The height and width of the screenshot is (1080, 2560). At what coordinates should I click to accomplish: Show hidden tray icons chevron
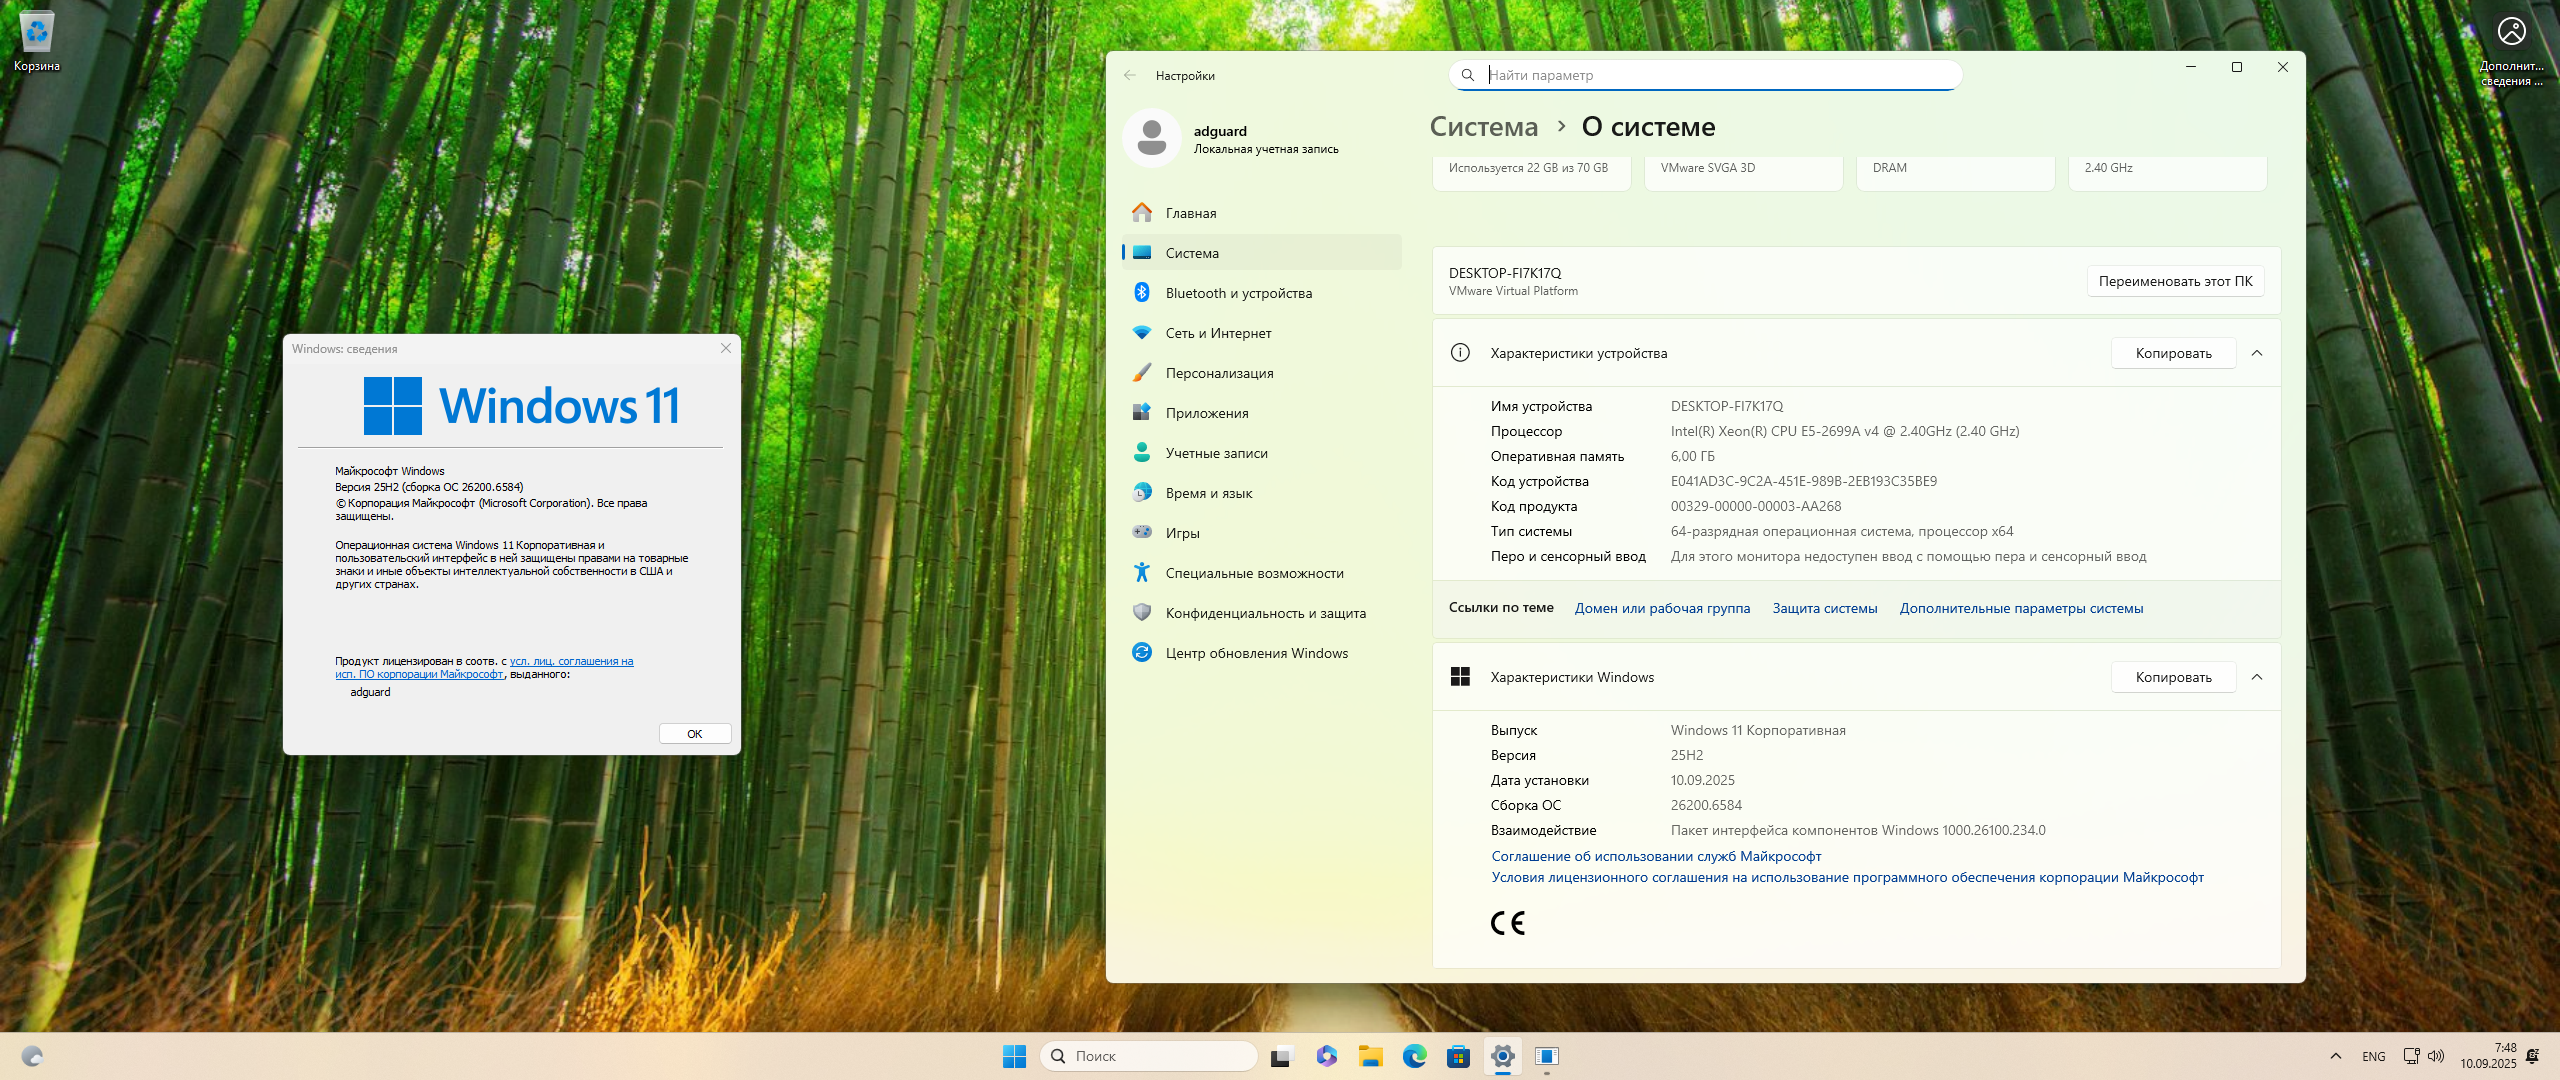(x=2336, y=1056)
